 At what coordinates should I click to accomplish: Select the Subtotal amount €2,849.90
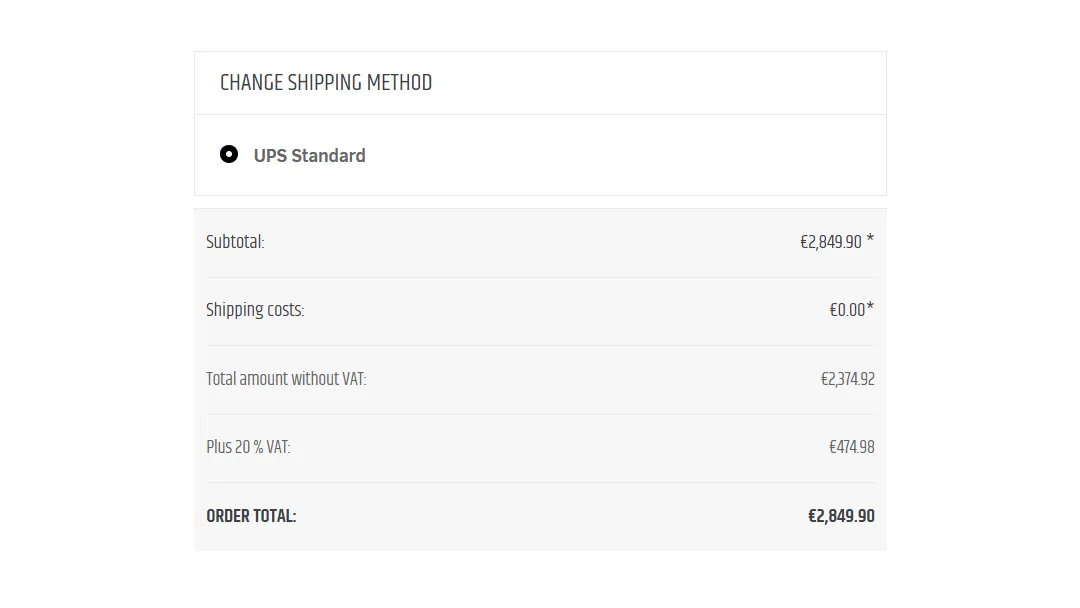tap(831, 241)
